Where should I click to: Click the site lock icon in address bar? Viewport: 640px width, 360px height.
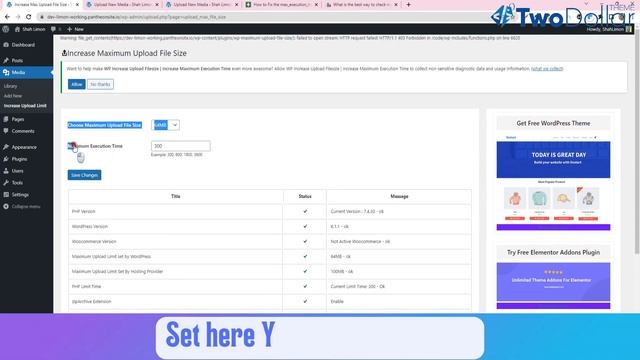41,17
